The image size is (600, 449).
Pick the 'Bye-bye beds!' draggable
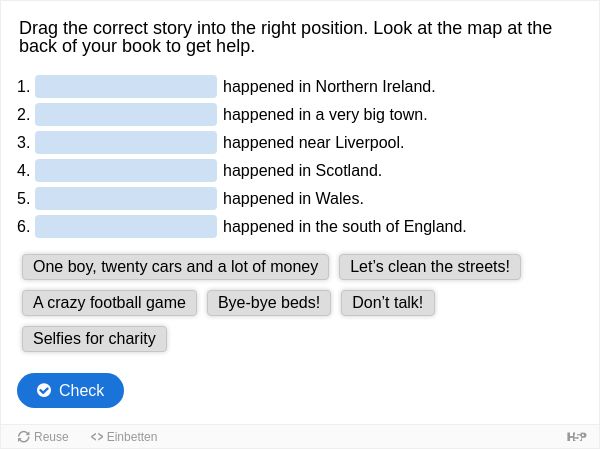pos(269,303)
